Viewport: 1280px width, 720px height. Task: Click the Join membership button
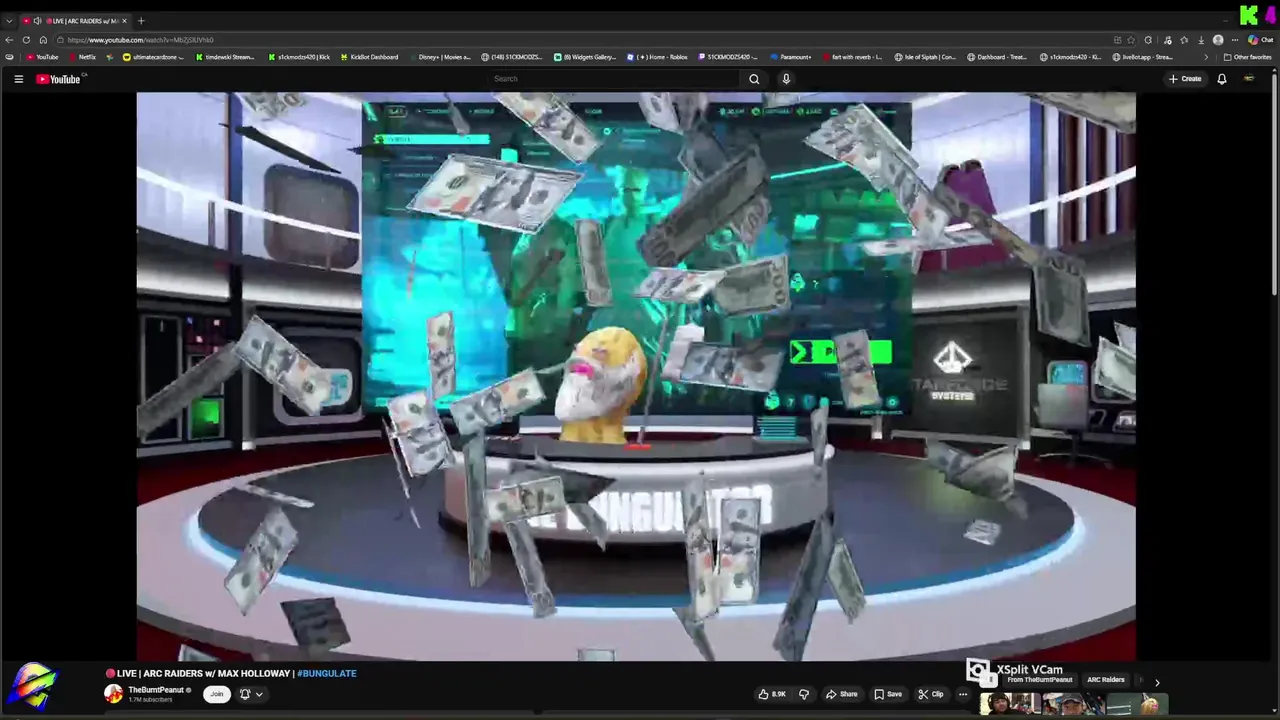pos(217,694)
